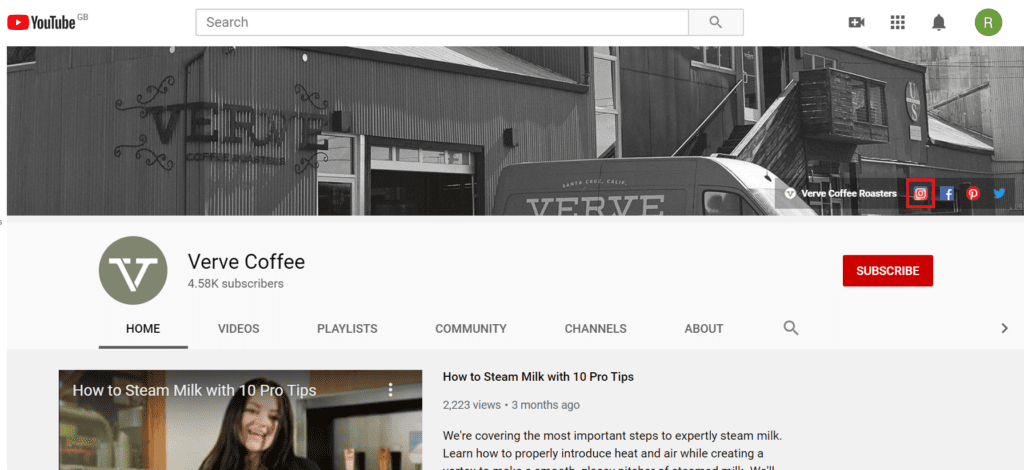Open the About tab
This screenshot has width=1024, height=470.
pyautogui.click(x=703, y=328)
